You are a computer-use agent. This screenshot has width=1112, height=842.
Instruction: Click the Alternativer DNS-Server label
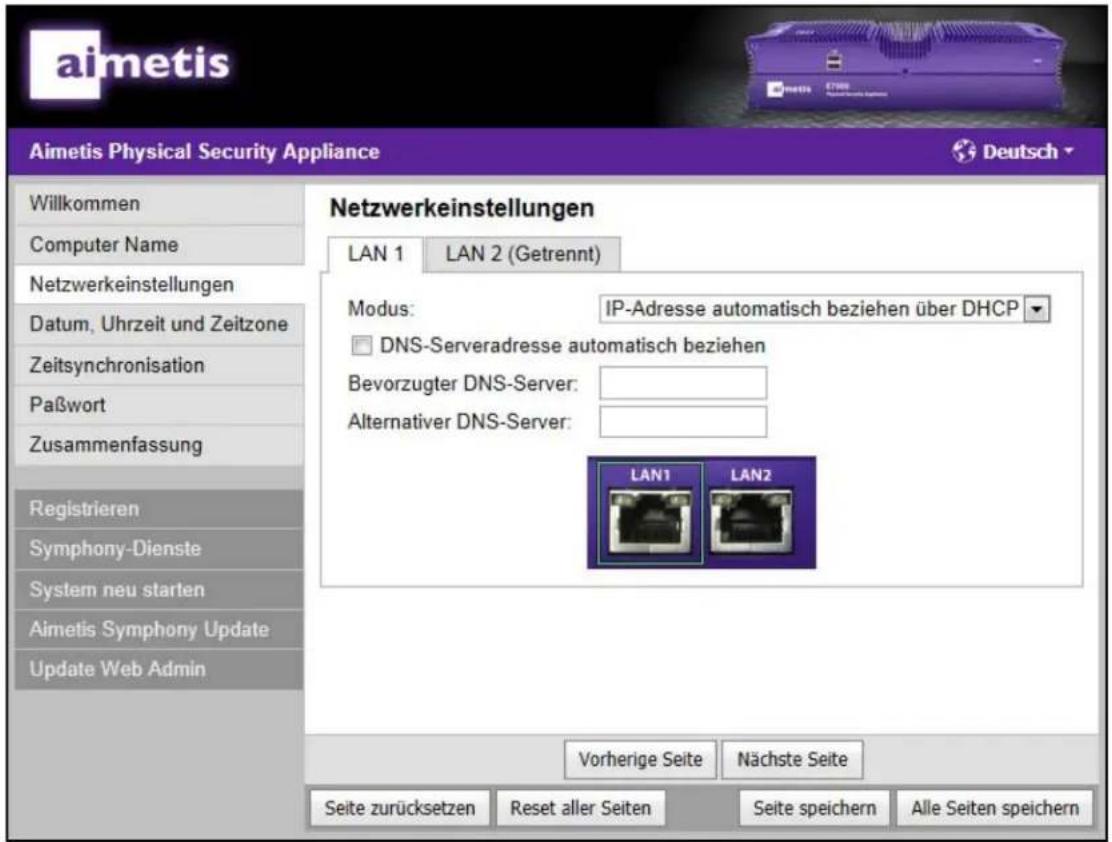coord(460,422)
